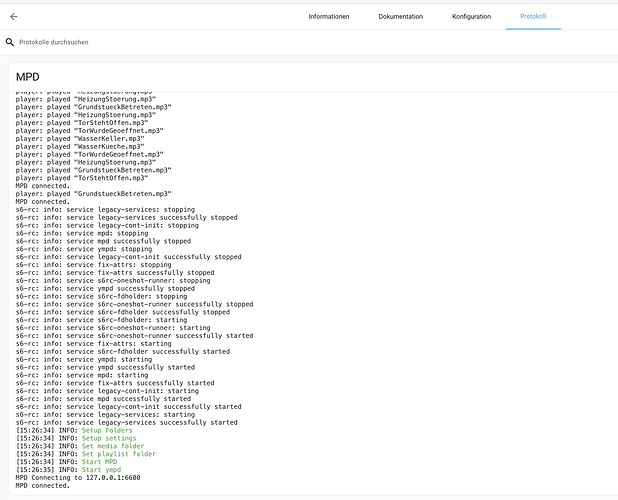The height and width of the screenshot is (500, 618).
Task: Switch to the Dokumentation tab
Action: point(400,17)
